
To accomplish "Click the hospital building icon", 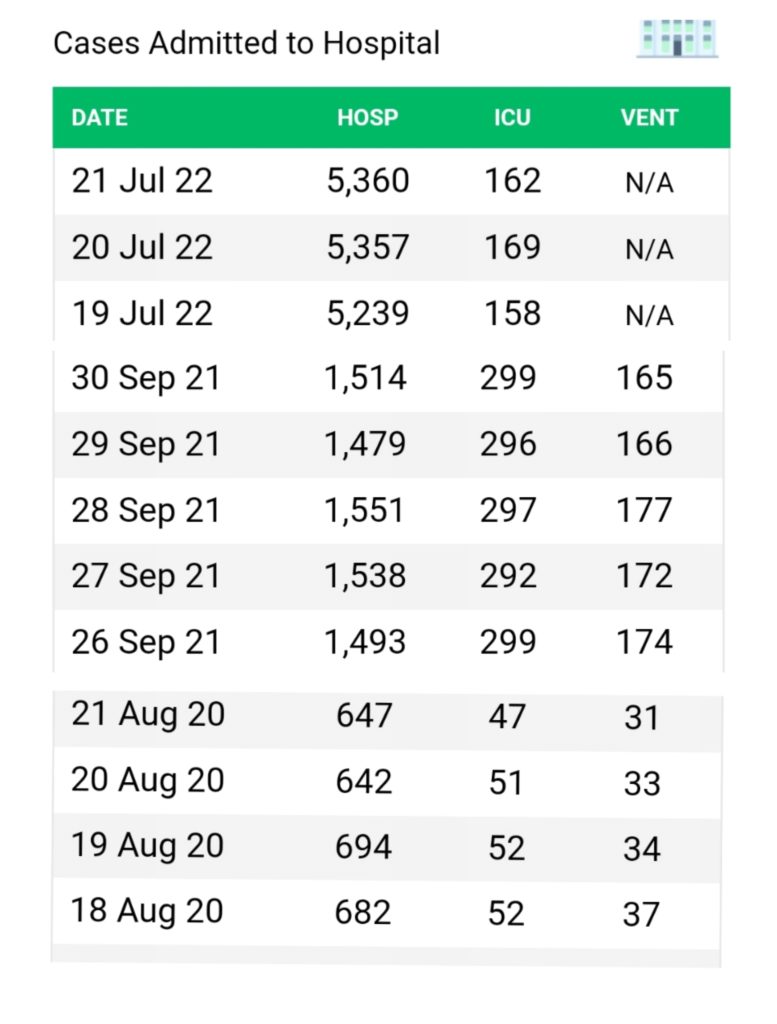I will click(x=677, y=39).
